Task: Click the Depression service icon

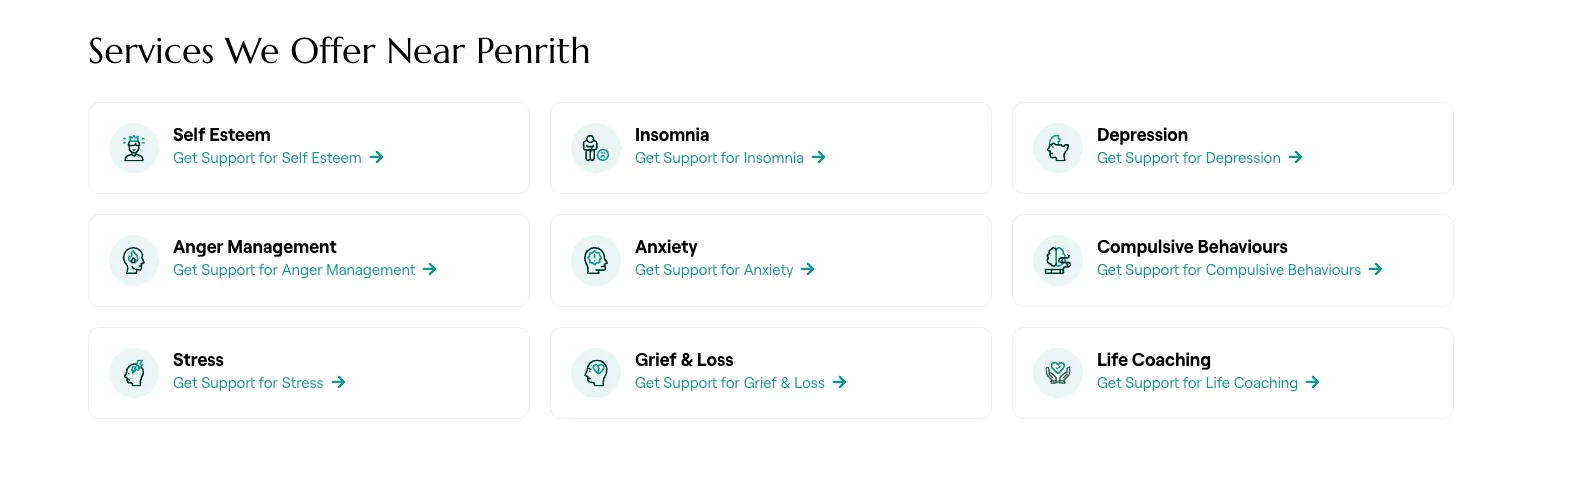Action: (1058, 148)
